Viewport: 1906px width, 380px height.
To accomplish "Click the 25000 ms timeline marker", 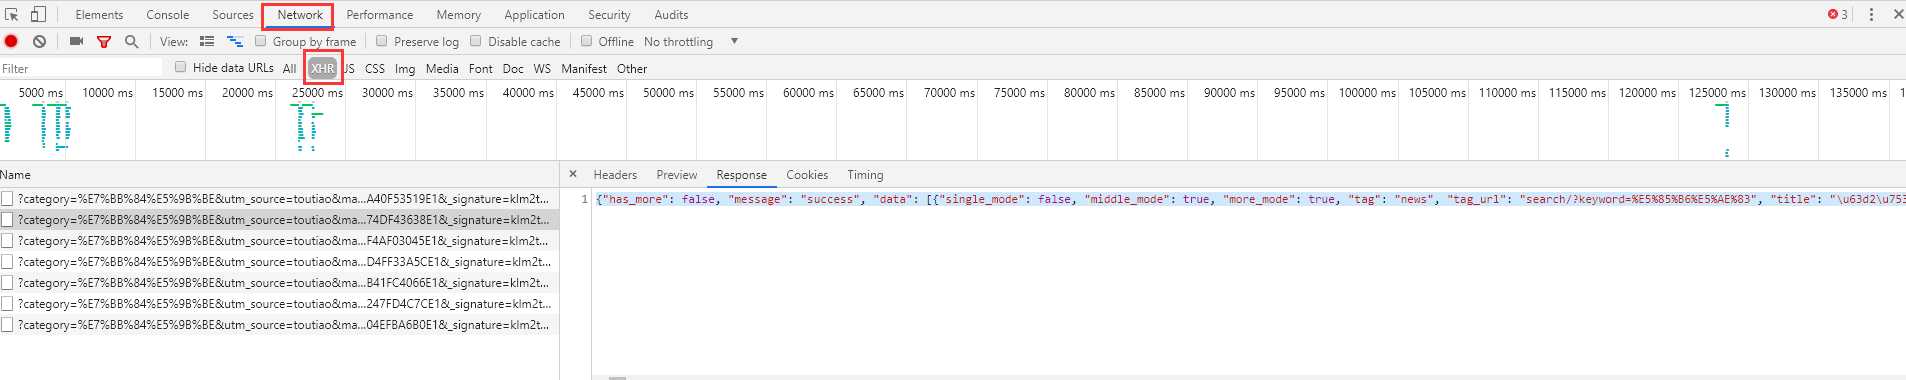I will pyautogui.click(x=317, y=92).
